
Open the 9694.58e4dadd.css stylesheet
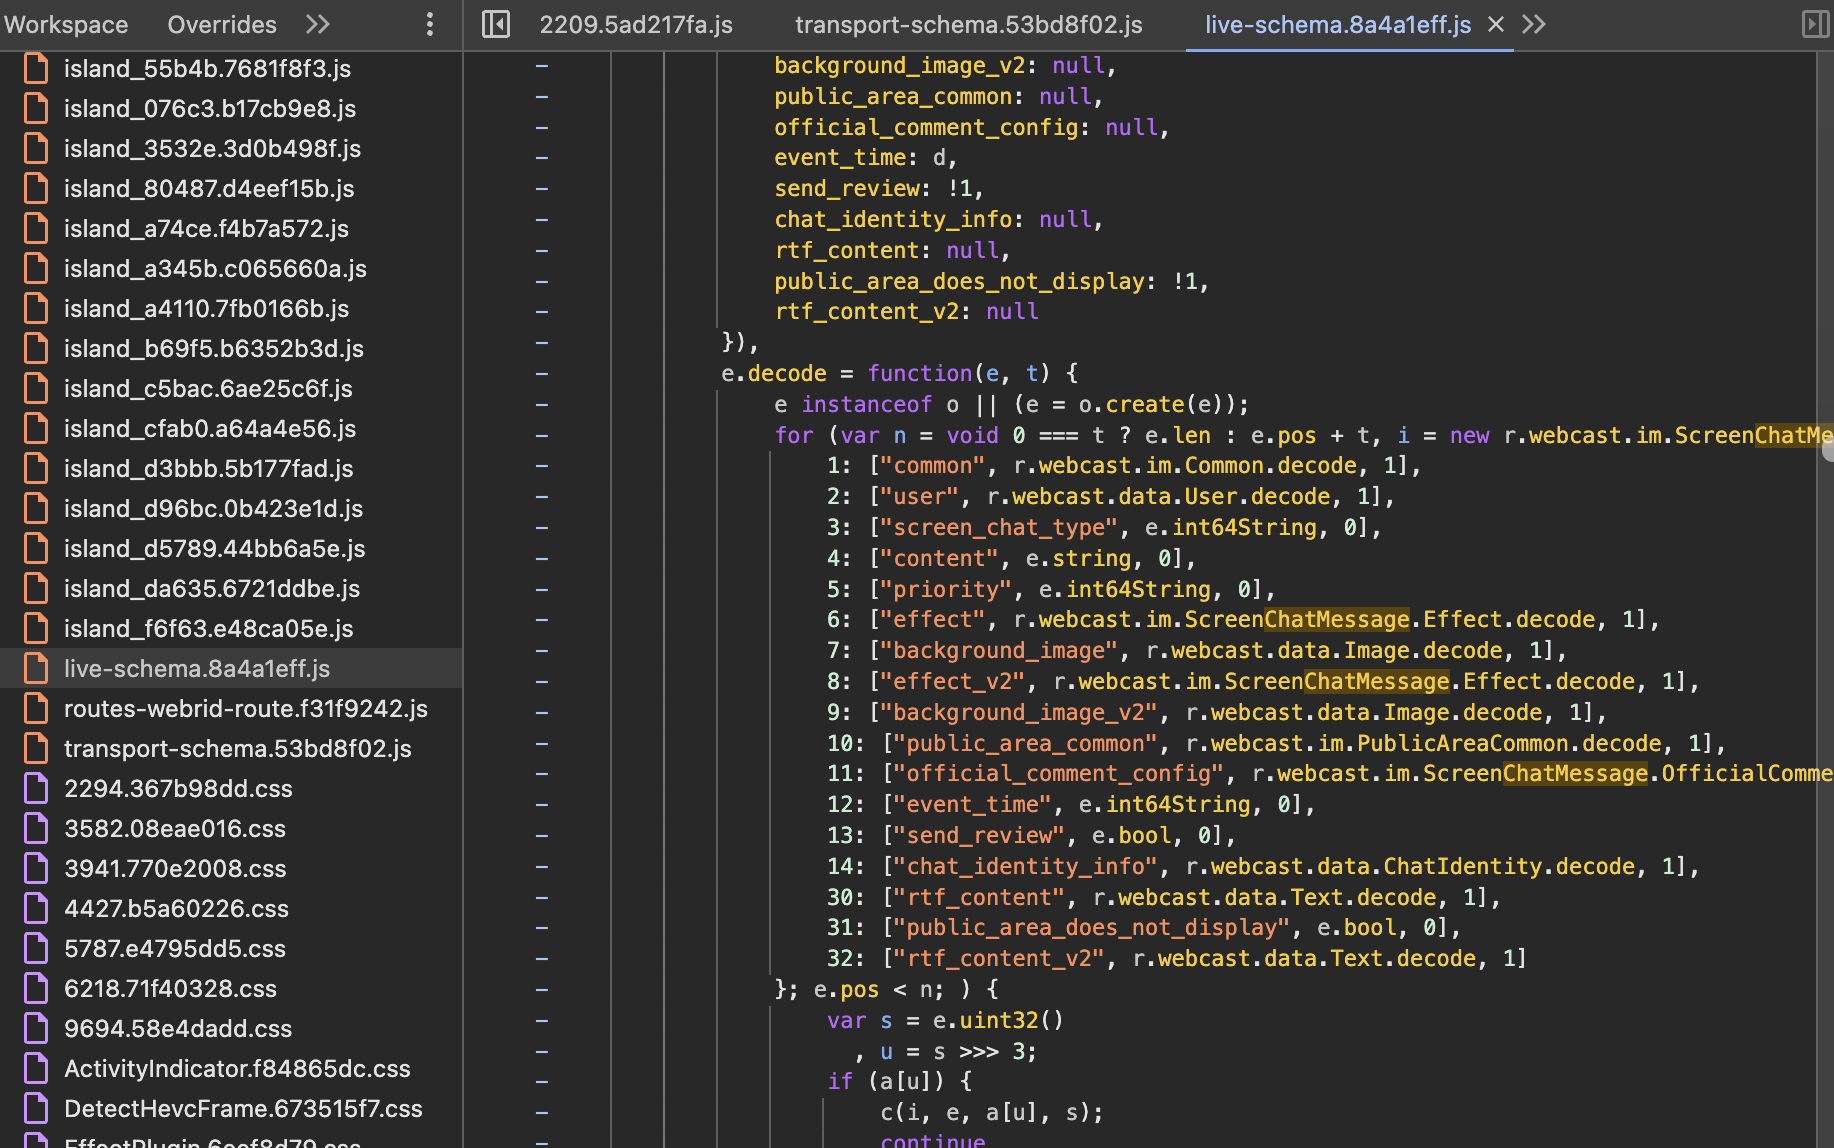click(x=178, y=1028)
